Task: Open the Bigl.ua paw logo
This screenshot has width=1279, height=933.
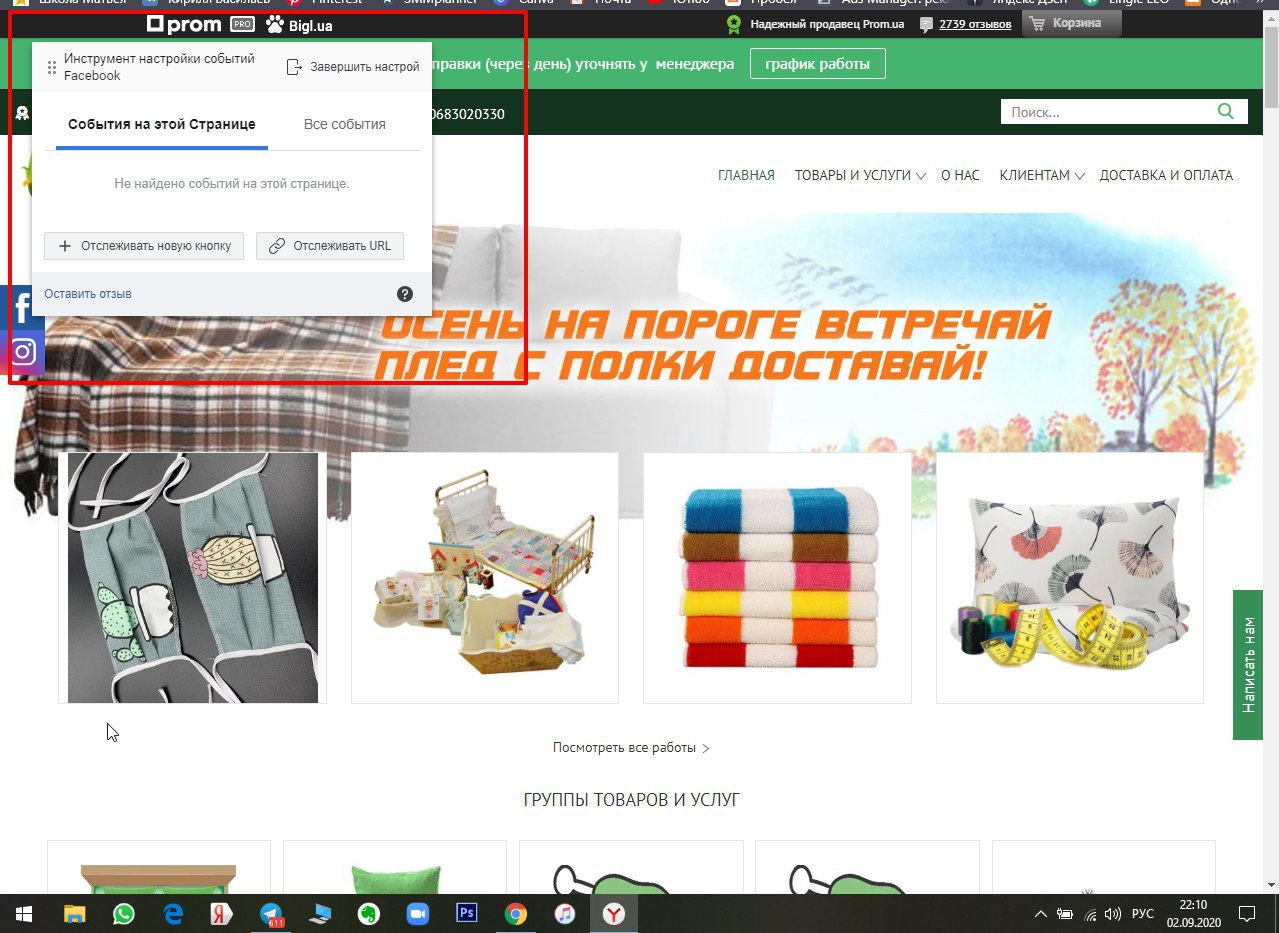Action: pyautogui.click(x=299, y=25)
